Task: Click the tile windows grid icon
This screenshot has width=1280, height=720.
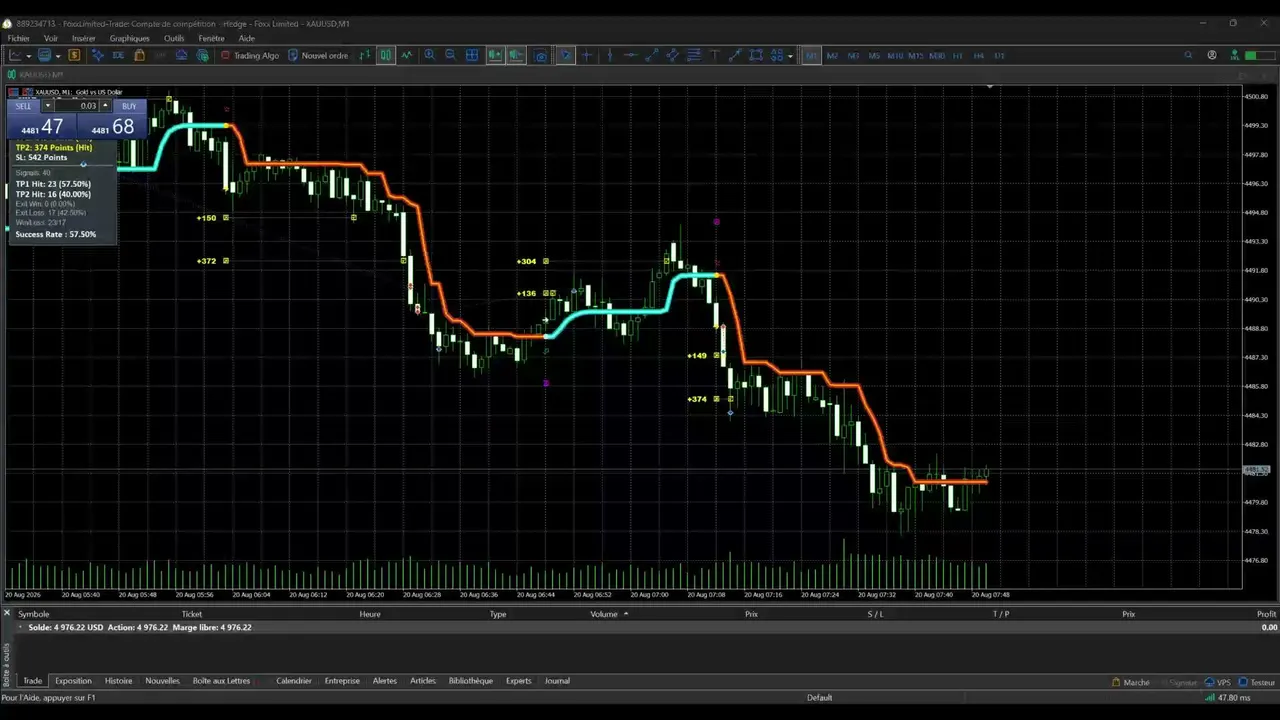Action: point(472,55)
